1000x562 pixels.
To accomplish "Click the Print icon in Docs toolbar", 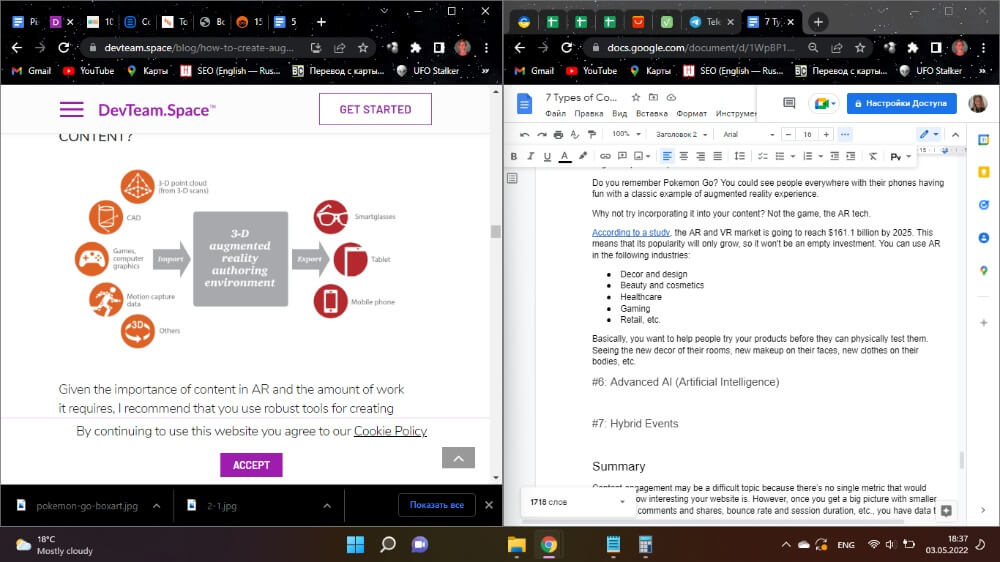I will click(x=559, y=134).
